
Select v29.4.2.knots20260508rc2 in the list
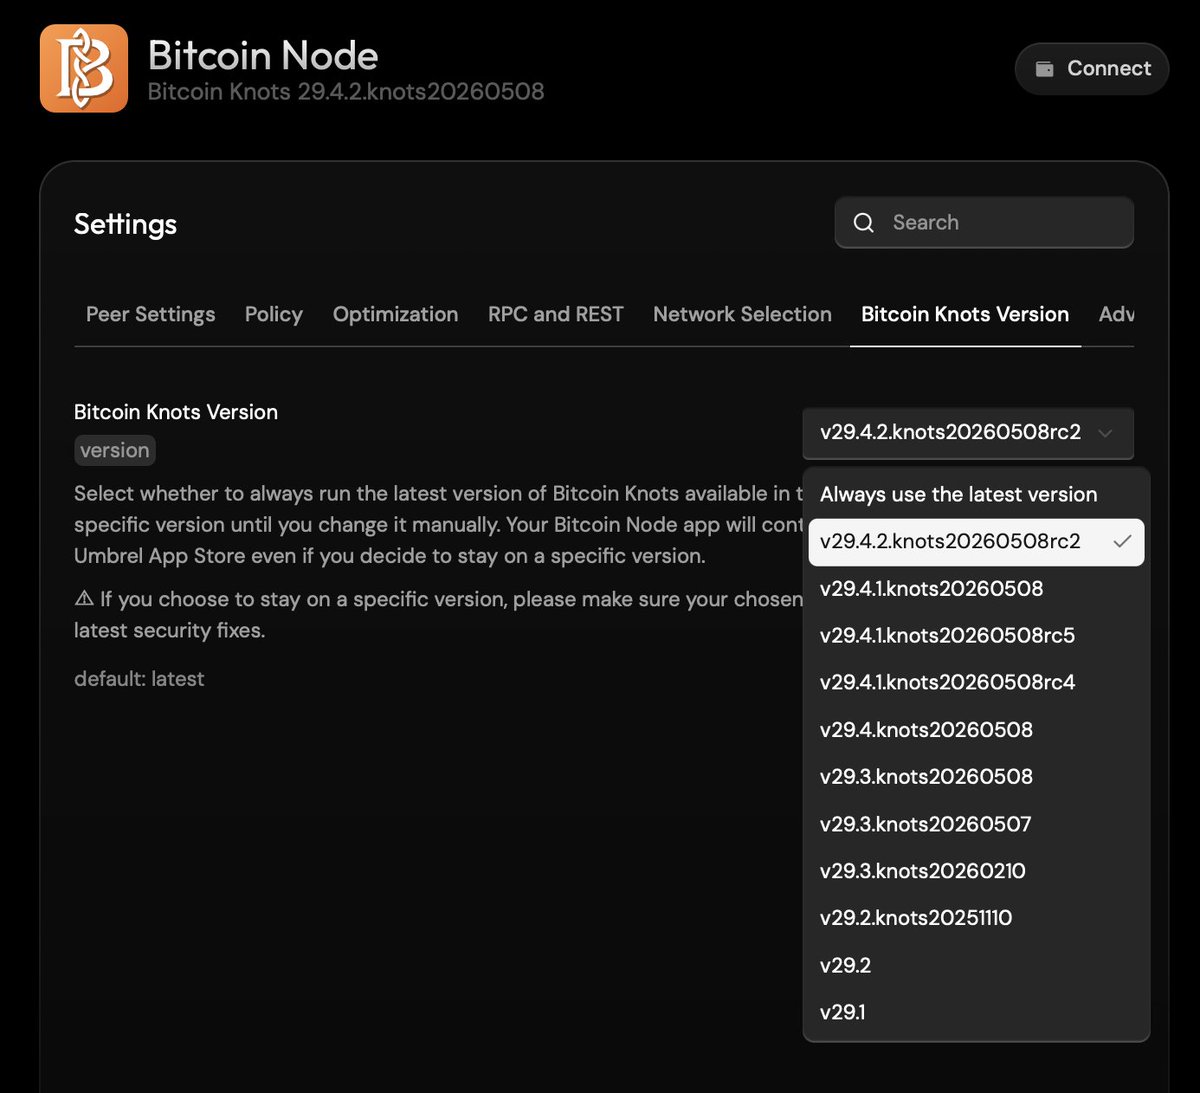[x=976, y=542]
